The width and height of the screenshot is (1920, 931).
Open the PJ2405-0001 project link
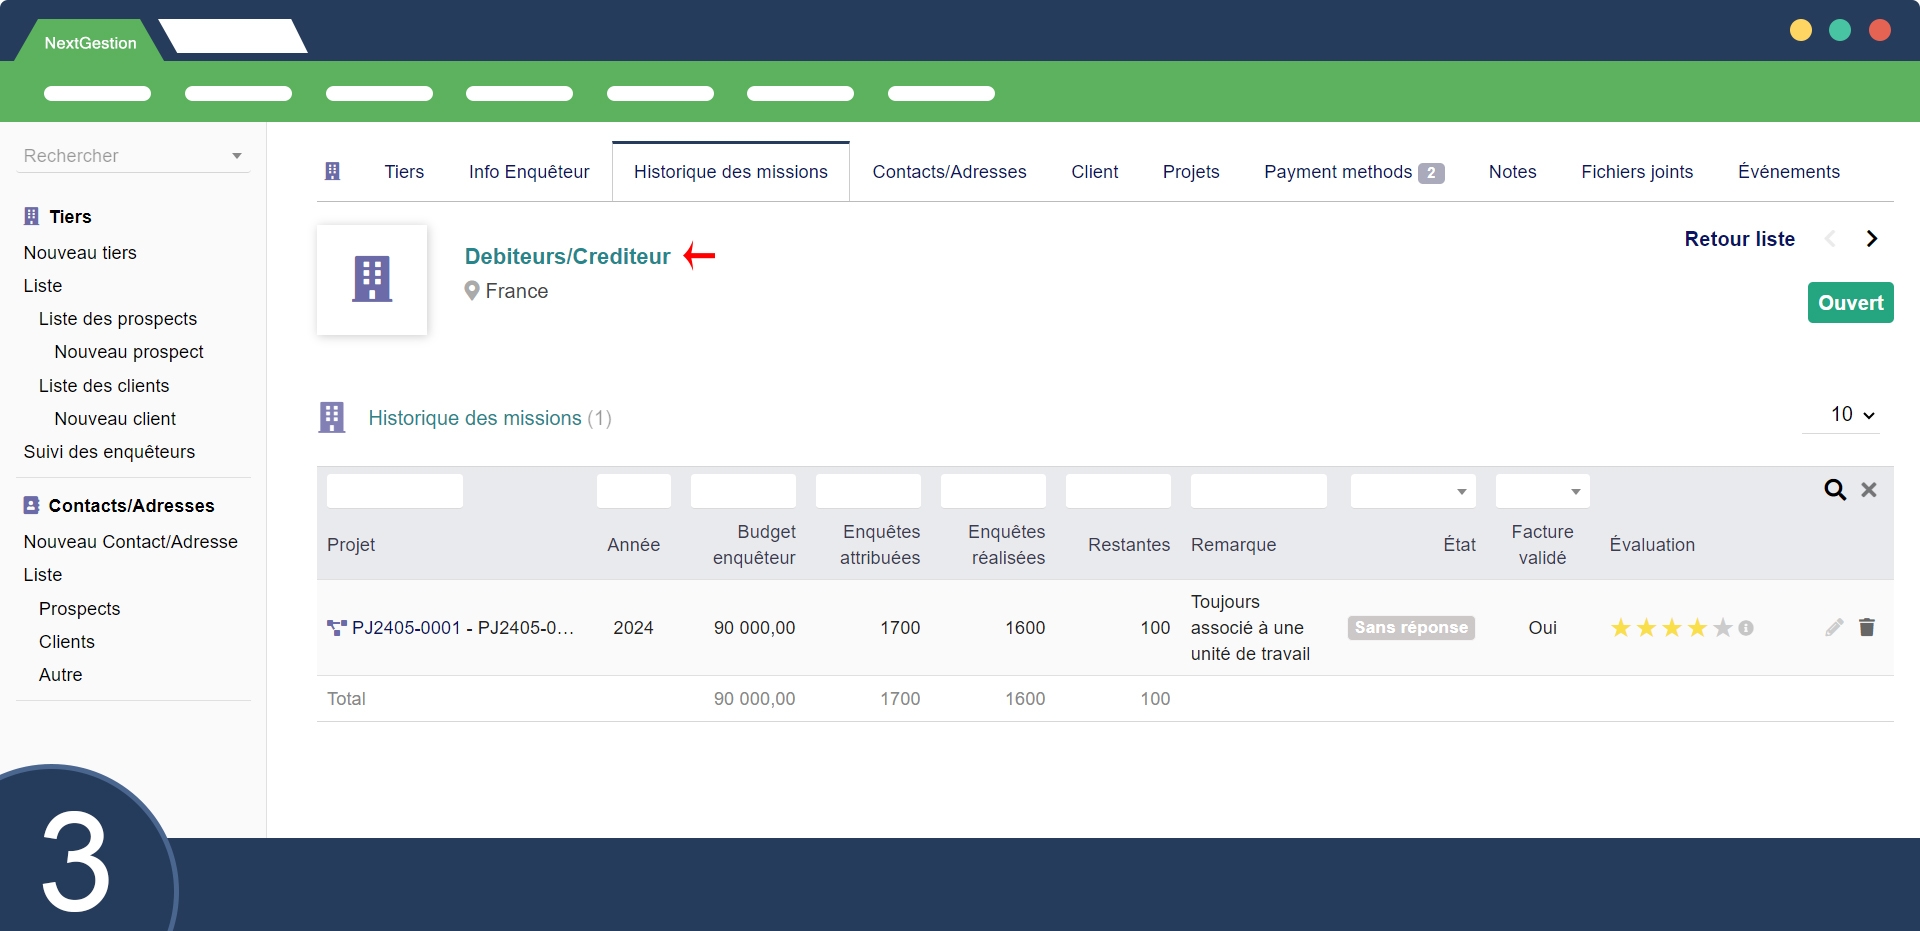pos(463,628)
